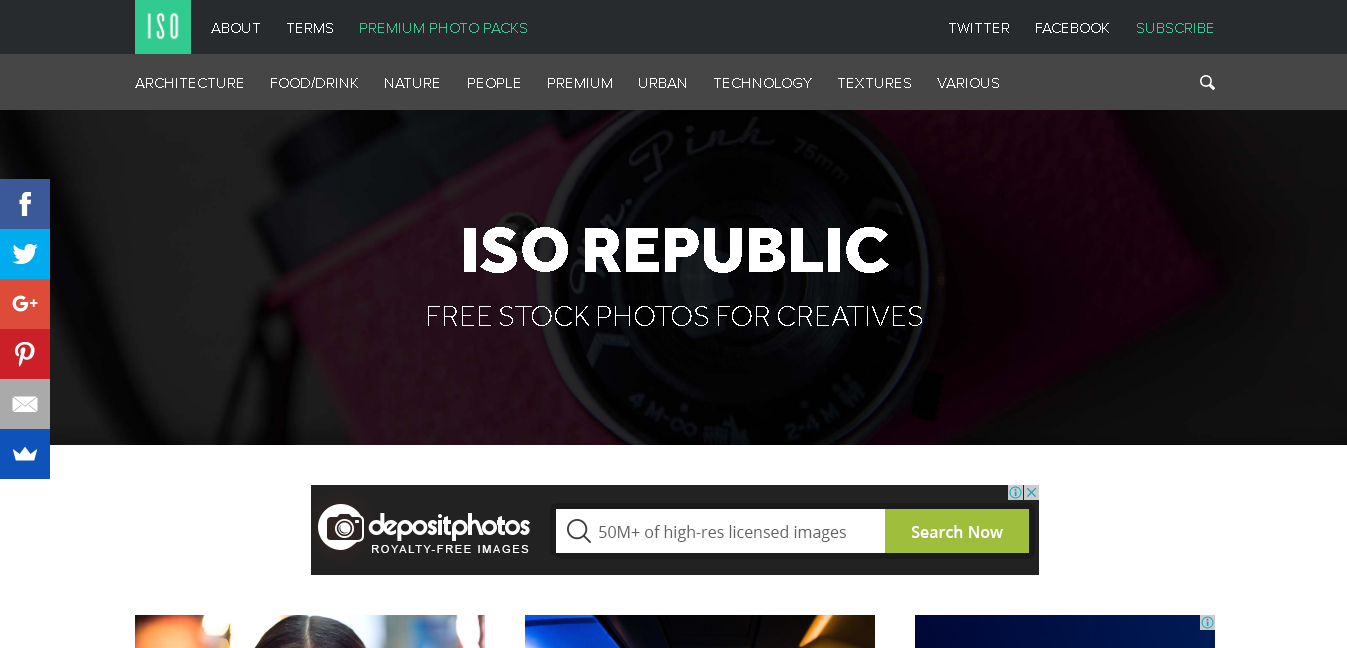Click the SumoMe crown icon
Image resolution: width=1347 pixels, height=648 pixels.
pos(25,454)
